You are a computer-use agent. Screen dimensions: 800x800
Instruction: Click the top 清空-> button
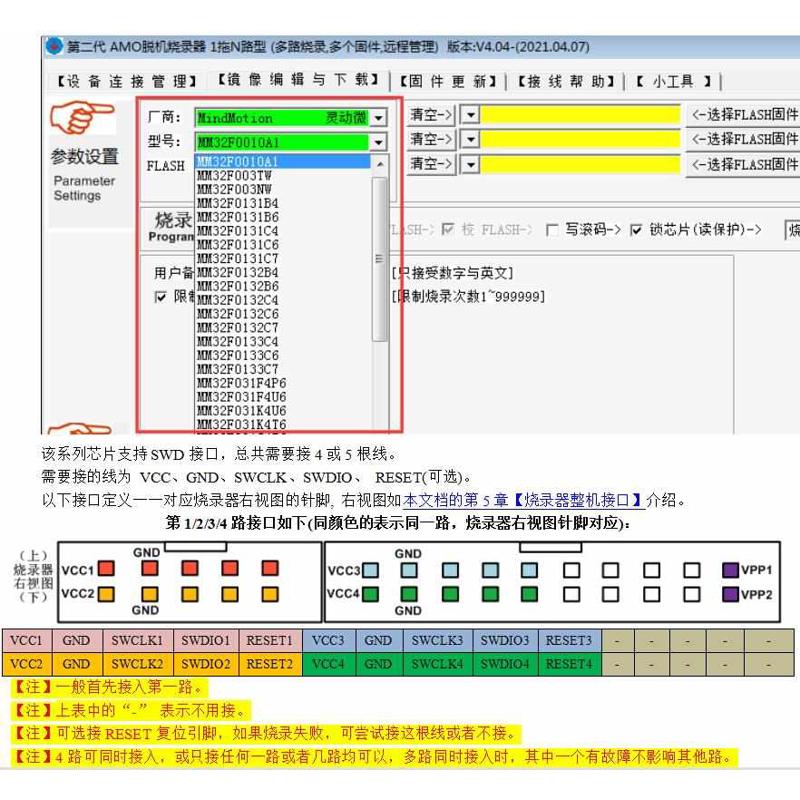(x=431, y=115)
